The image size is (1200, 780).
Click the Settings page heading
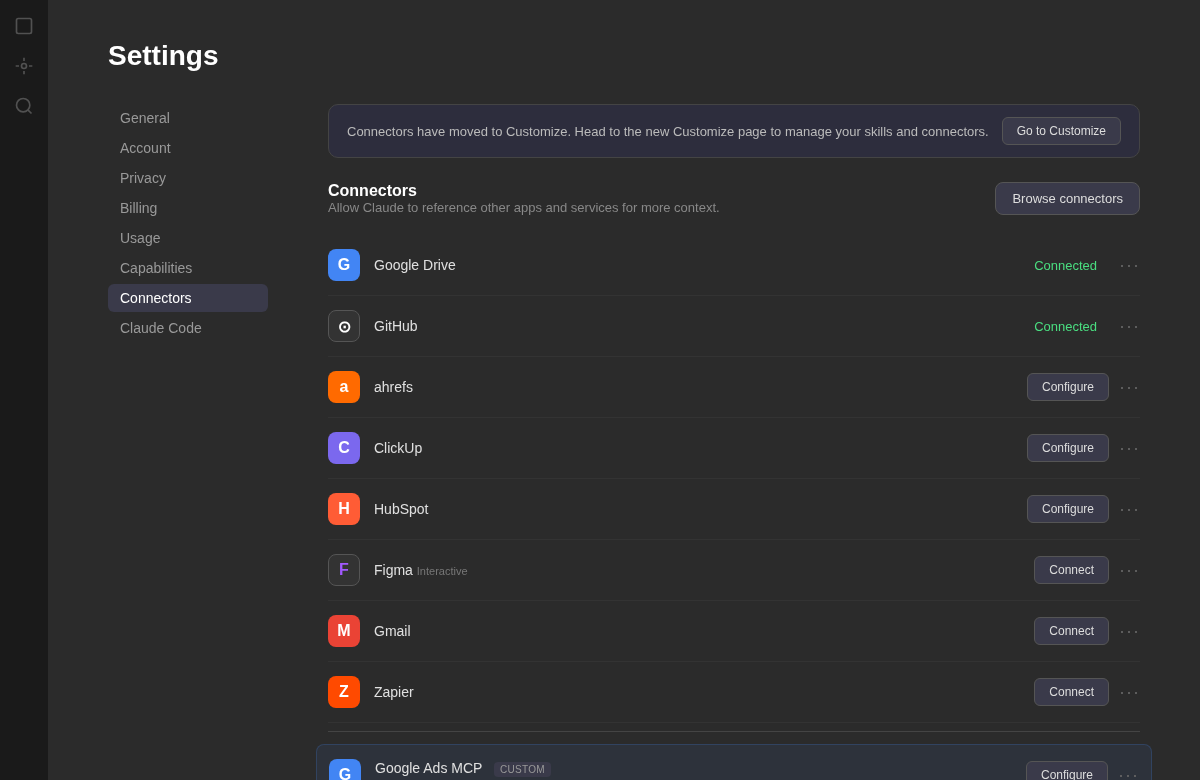[x=163, y=56]
